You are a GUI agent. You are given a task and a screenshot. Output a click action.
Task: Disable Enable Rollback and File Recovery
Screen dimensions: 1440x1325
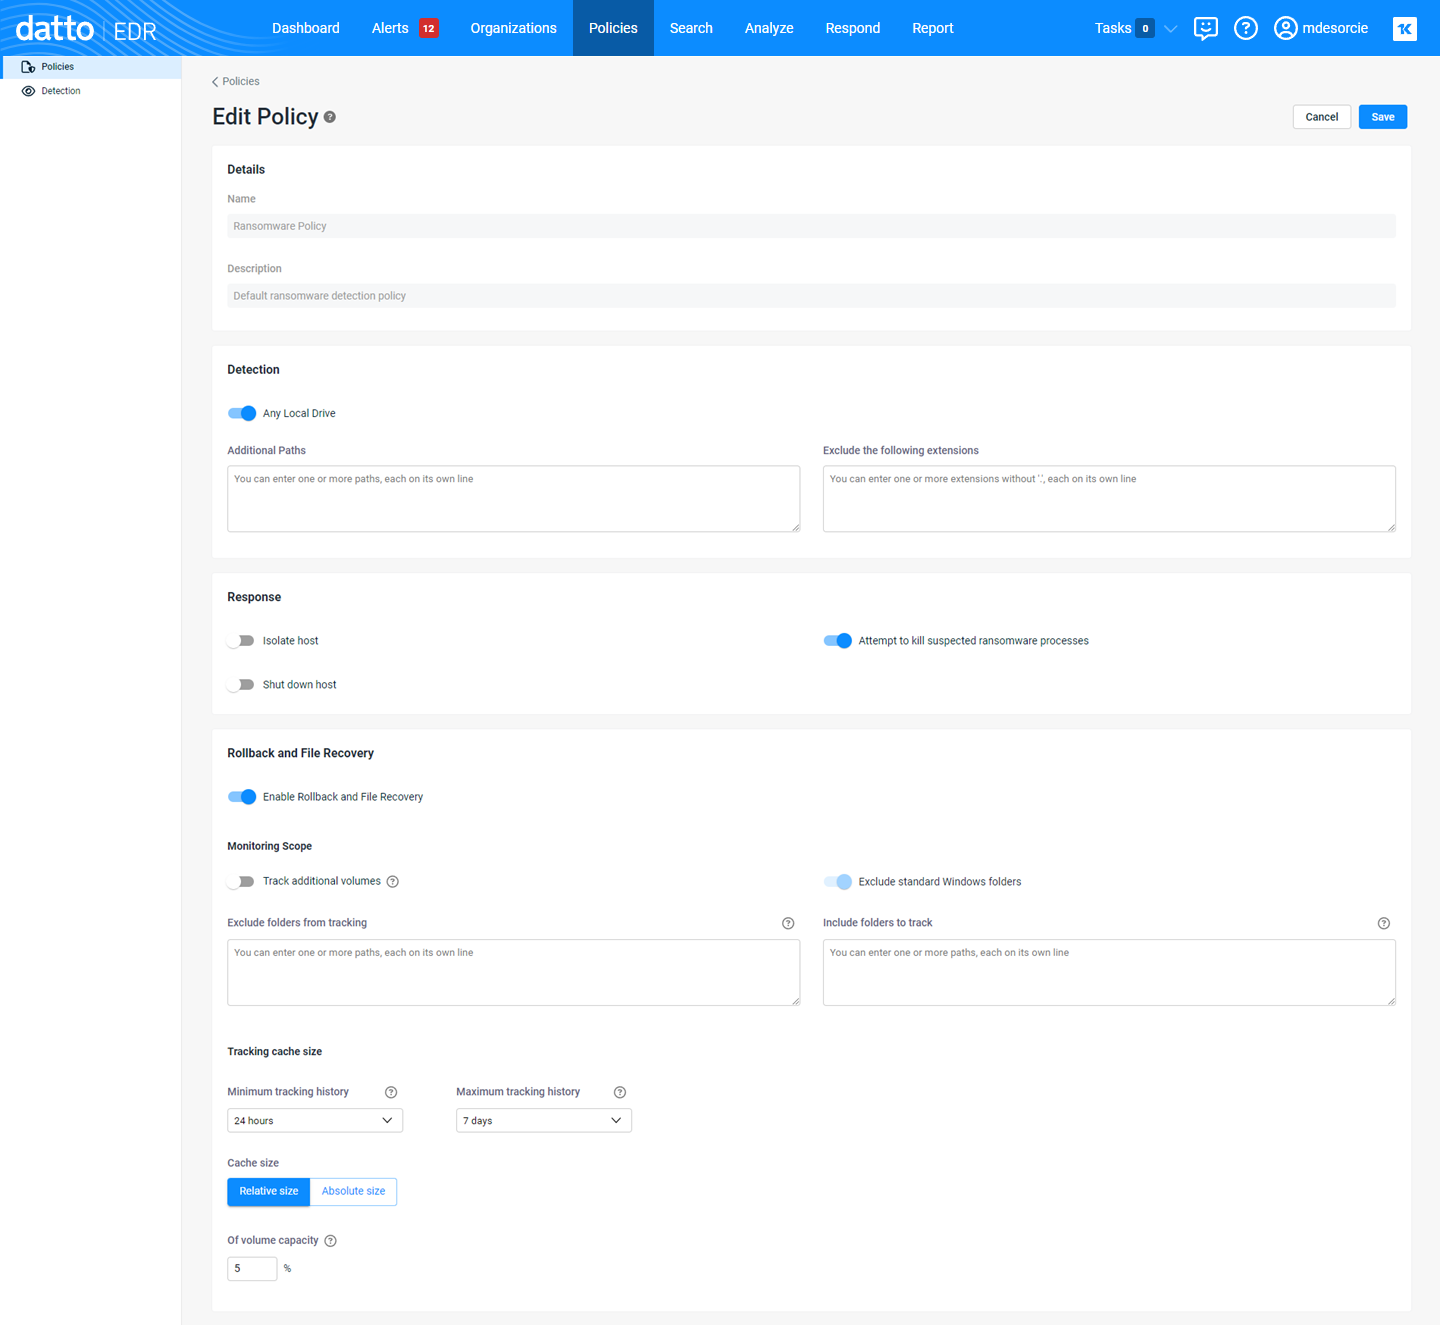point(242,796)
